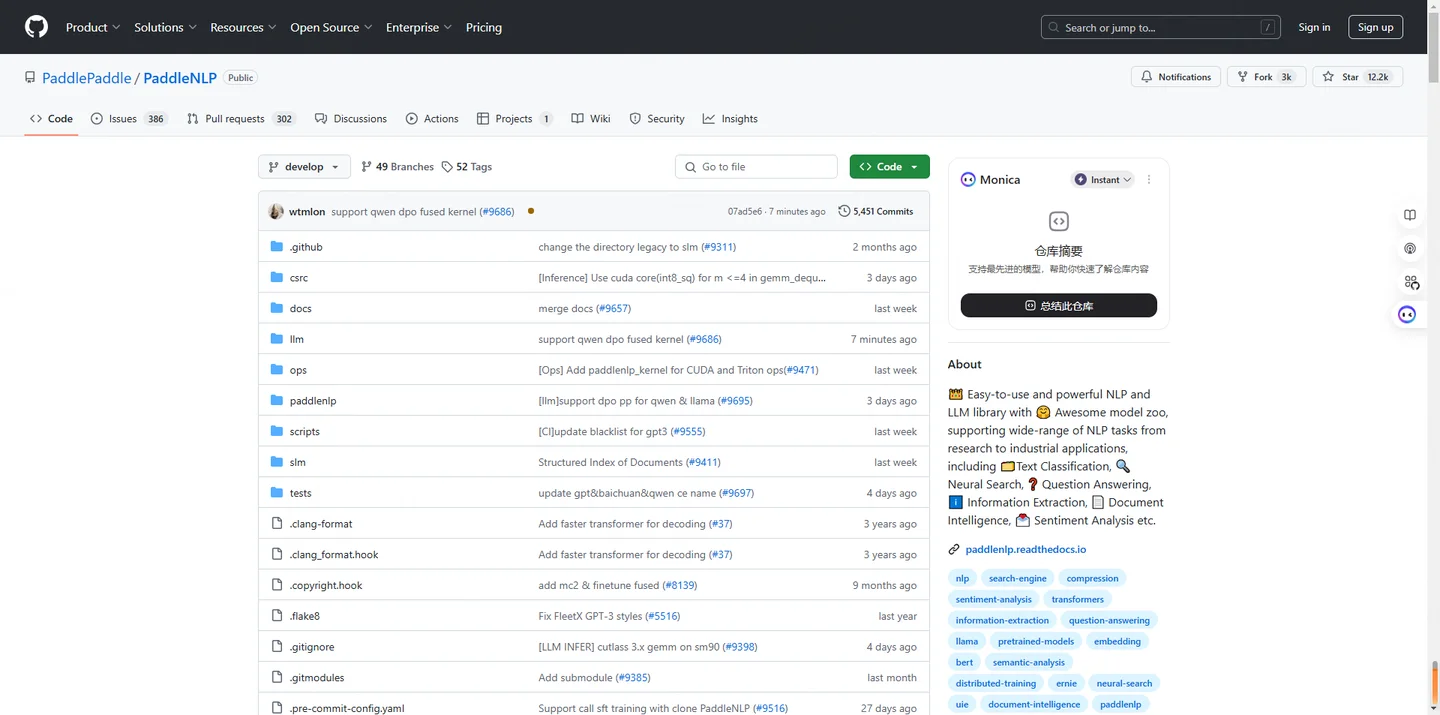
Task: Expand the Resources dropdown
Action: click(x=243, y=27)
